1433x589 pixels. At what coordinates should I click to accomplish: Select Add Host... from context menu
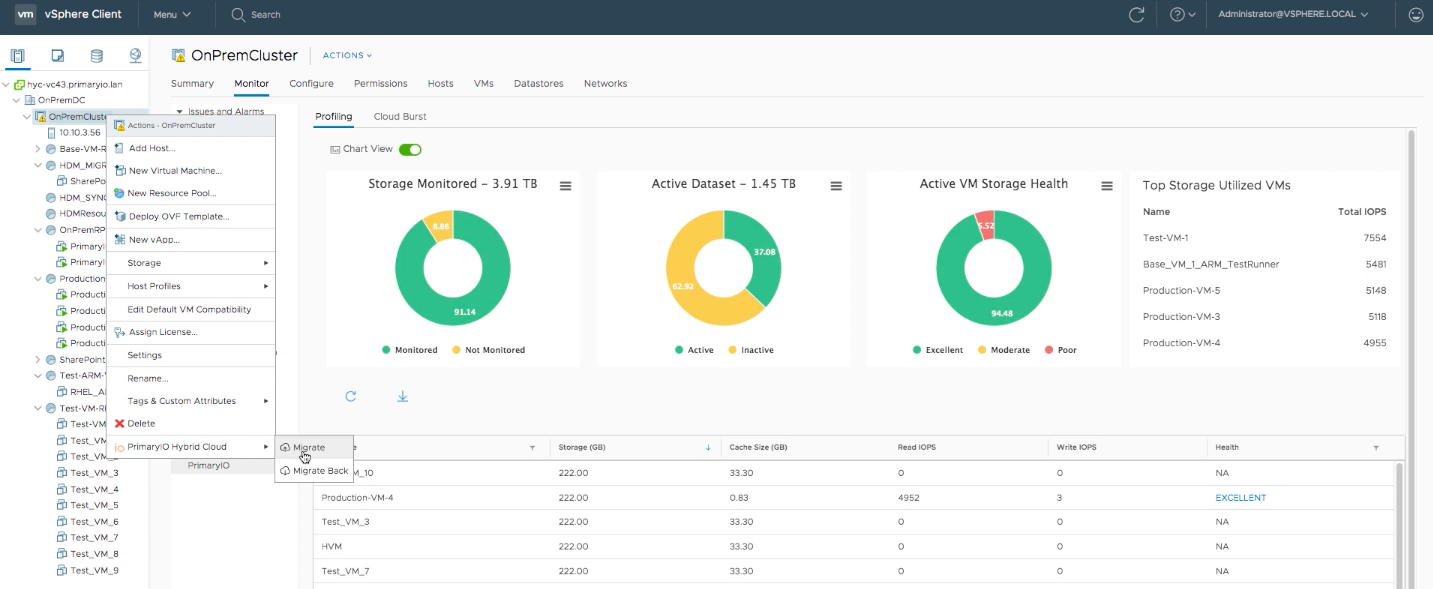click(191, 148)
